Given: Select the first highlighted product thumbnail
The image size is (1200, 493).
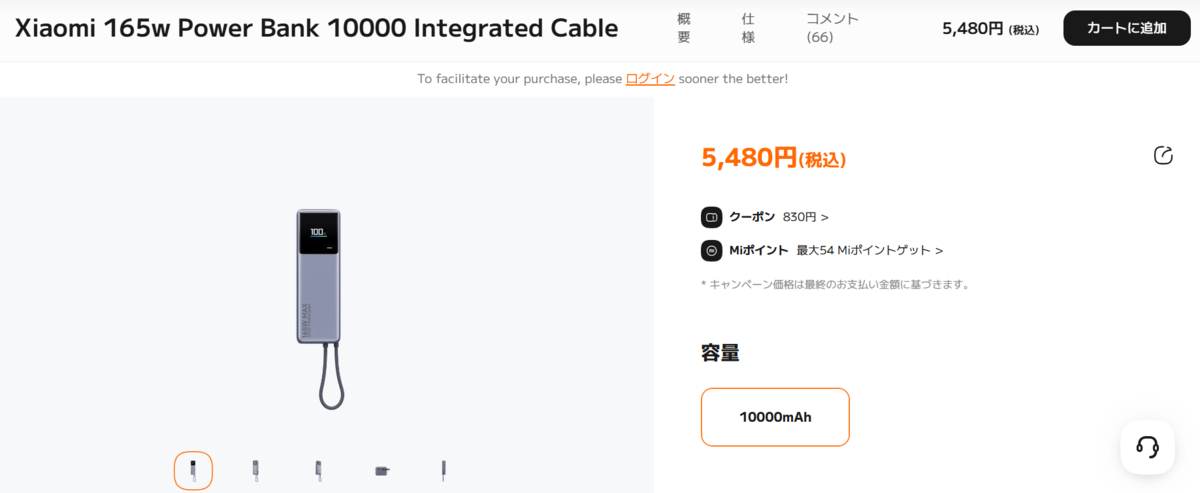Looking at the screenshot, I should pyautogui.click(x=193, y=470).
